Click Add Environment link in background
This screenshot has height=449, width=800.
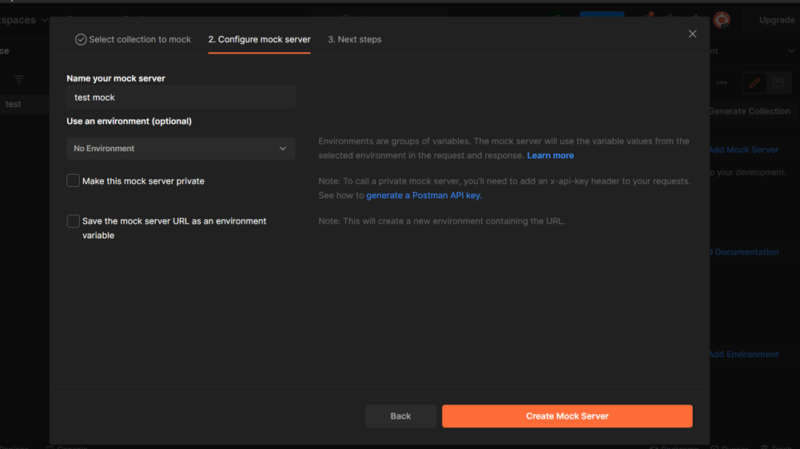744,354
